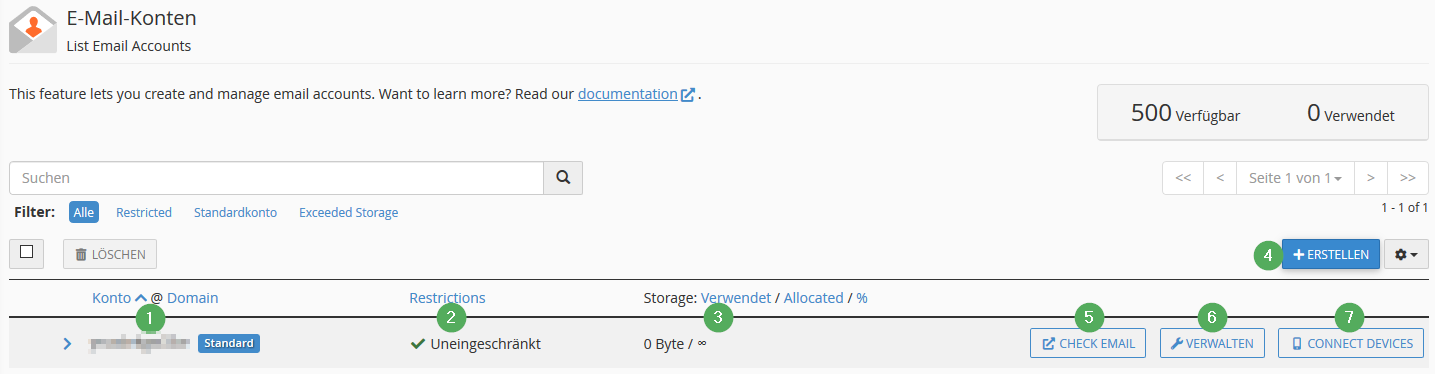Click the CONNECT DEVICES button

pyautogui.click(x=1351, y=344)
